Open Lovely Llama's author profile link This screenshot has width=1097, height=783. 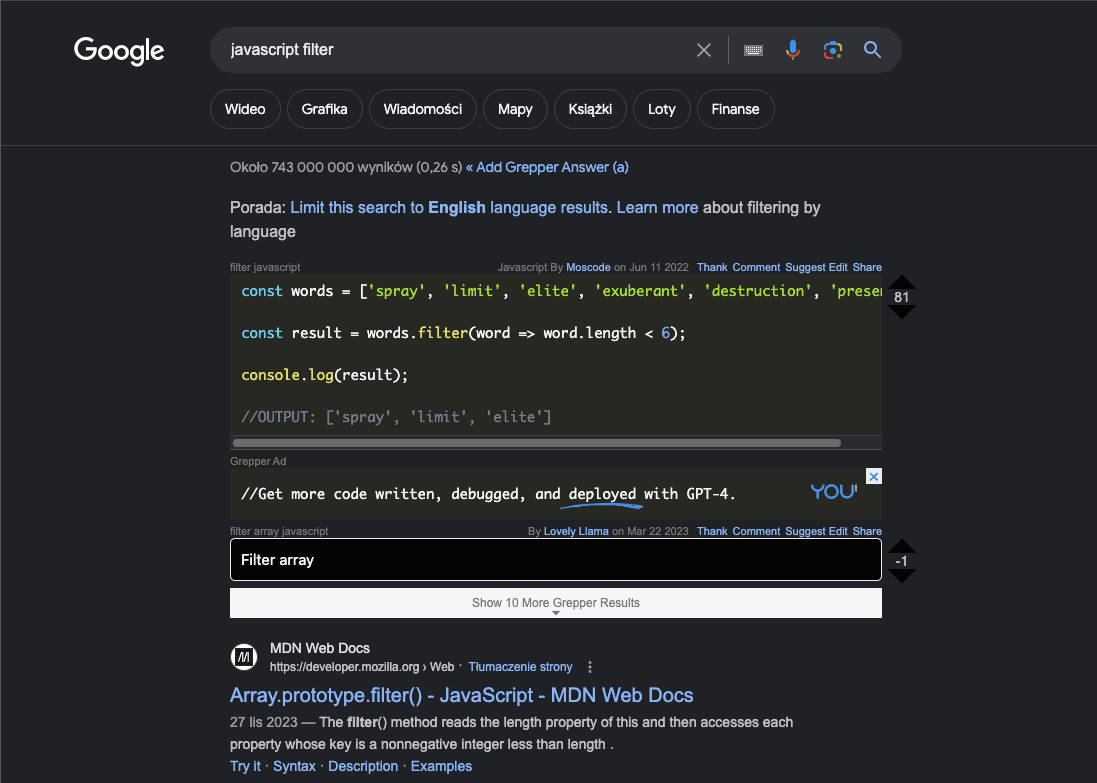click(x=576, y=531)
